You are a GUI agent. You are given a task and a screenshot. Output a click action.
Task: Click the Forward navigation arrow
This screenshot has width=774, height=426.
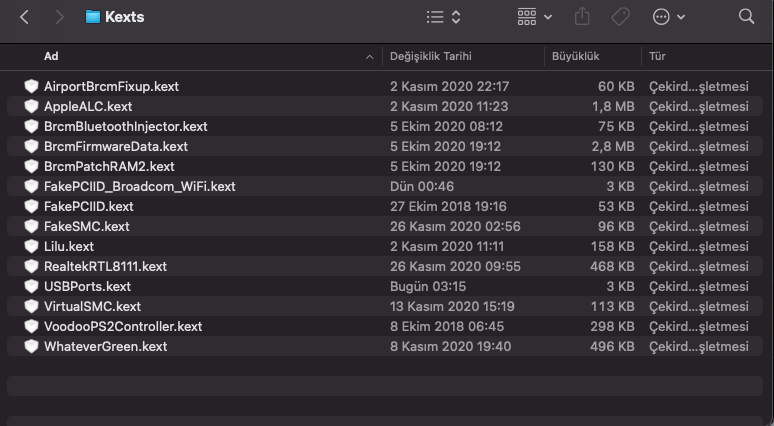[59, 17]
